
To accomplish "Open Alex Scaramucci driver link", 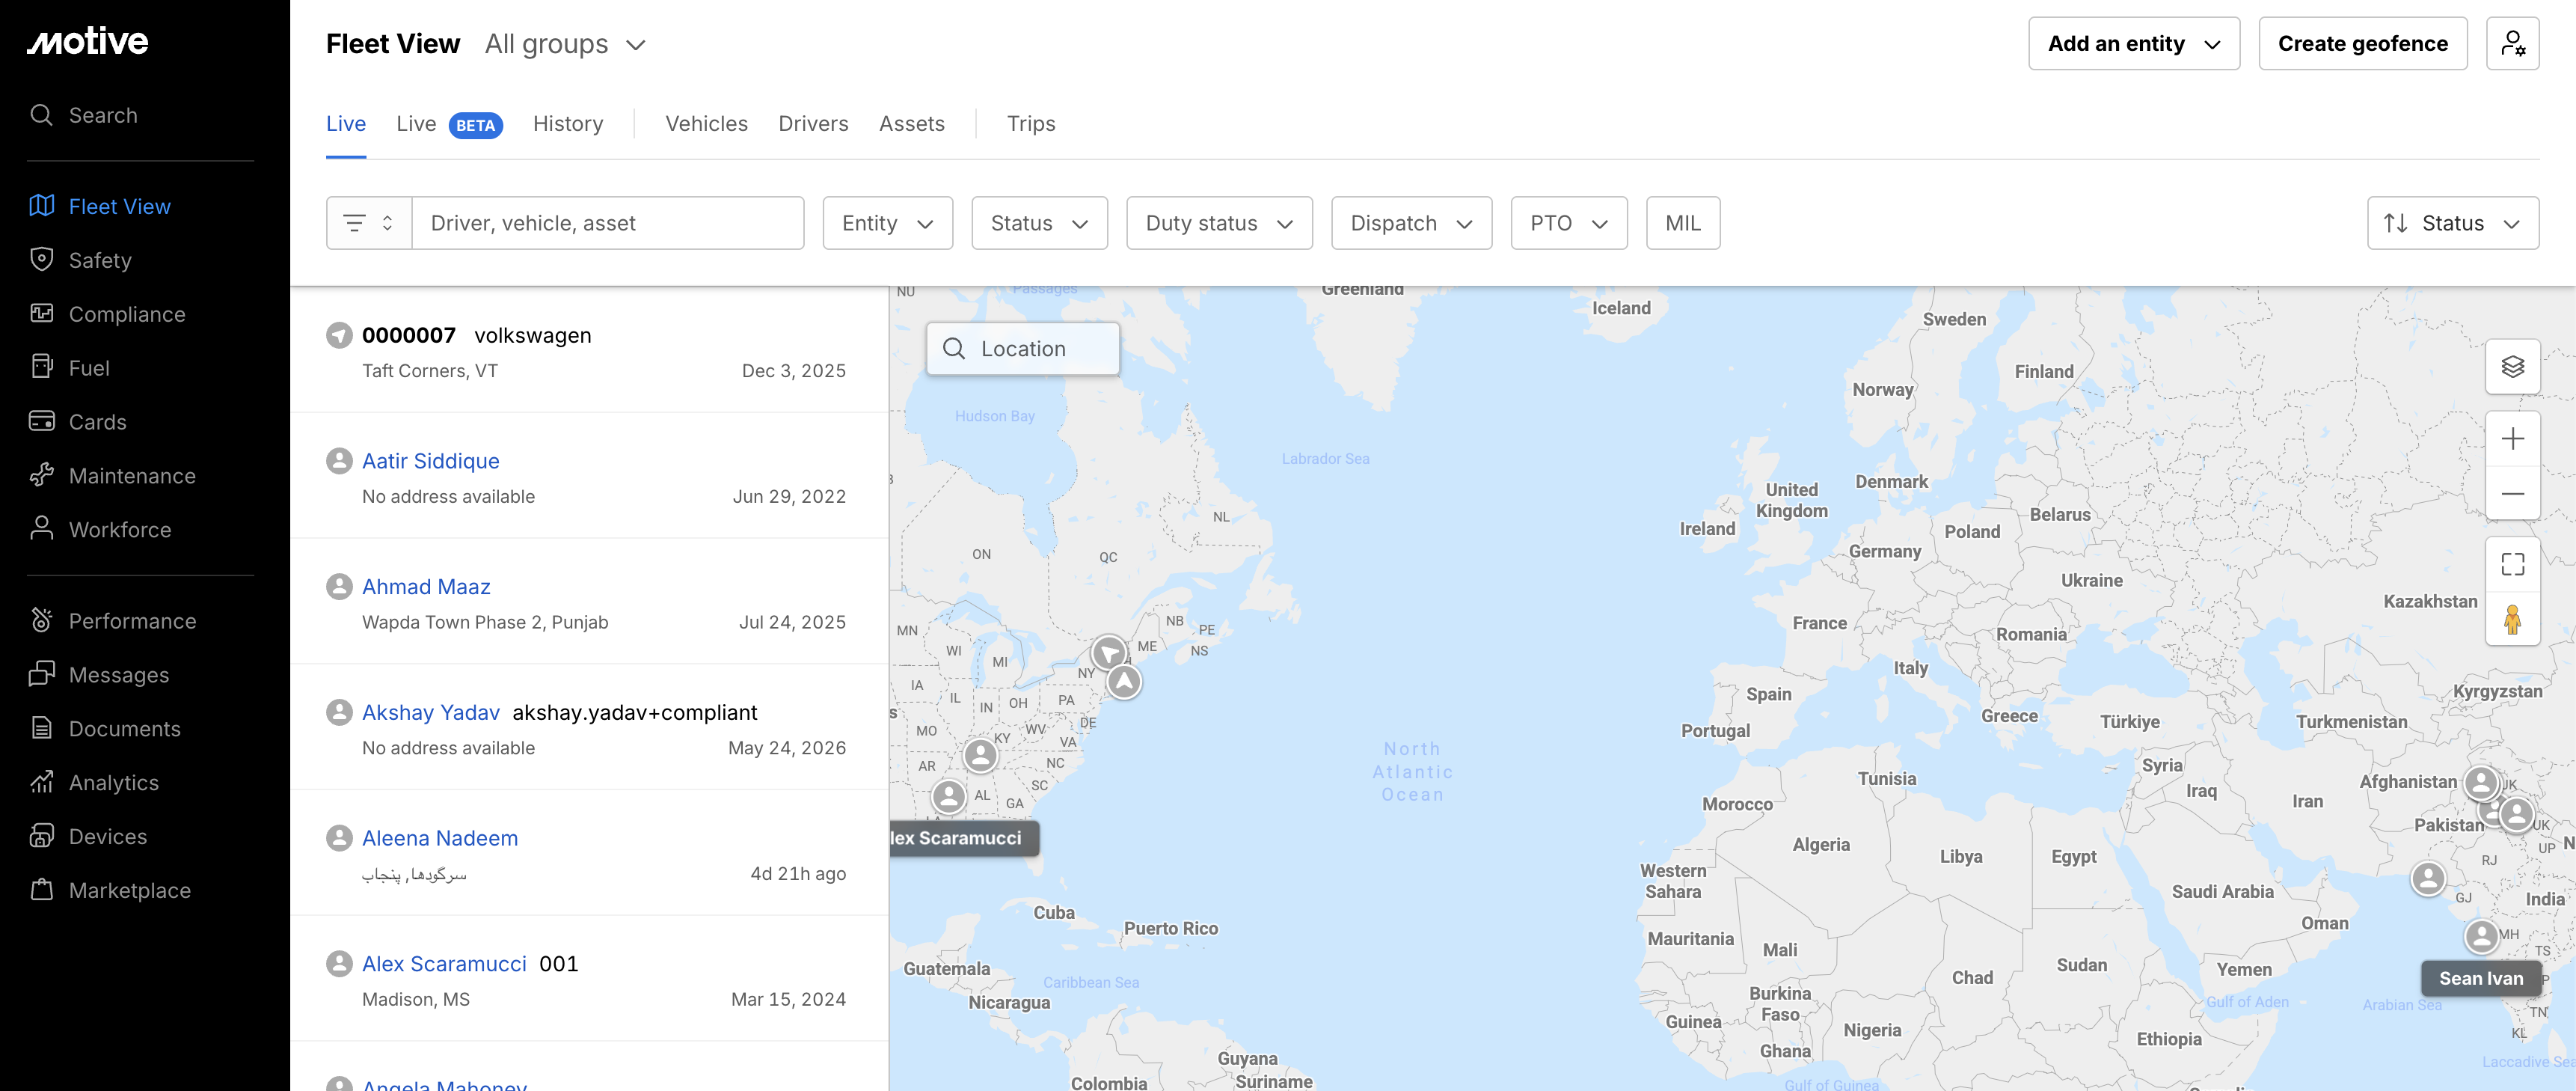I will coord(444,964).
